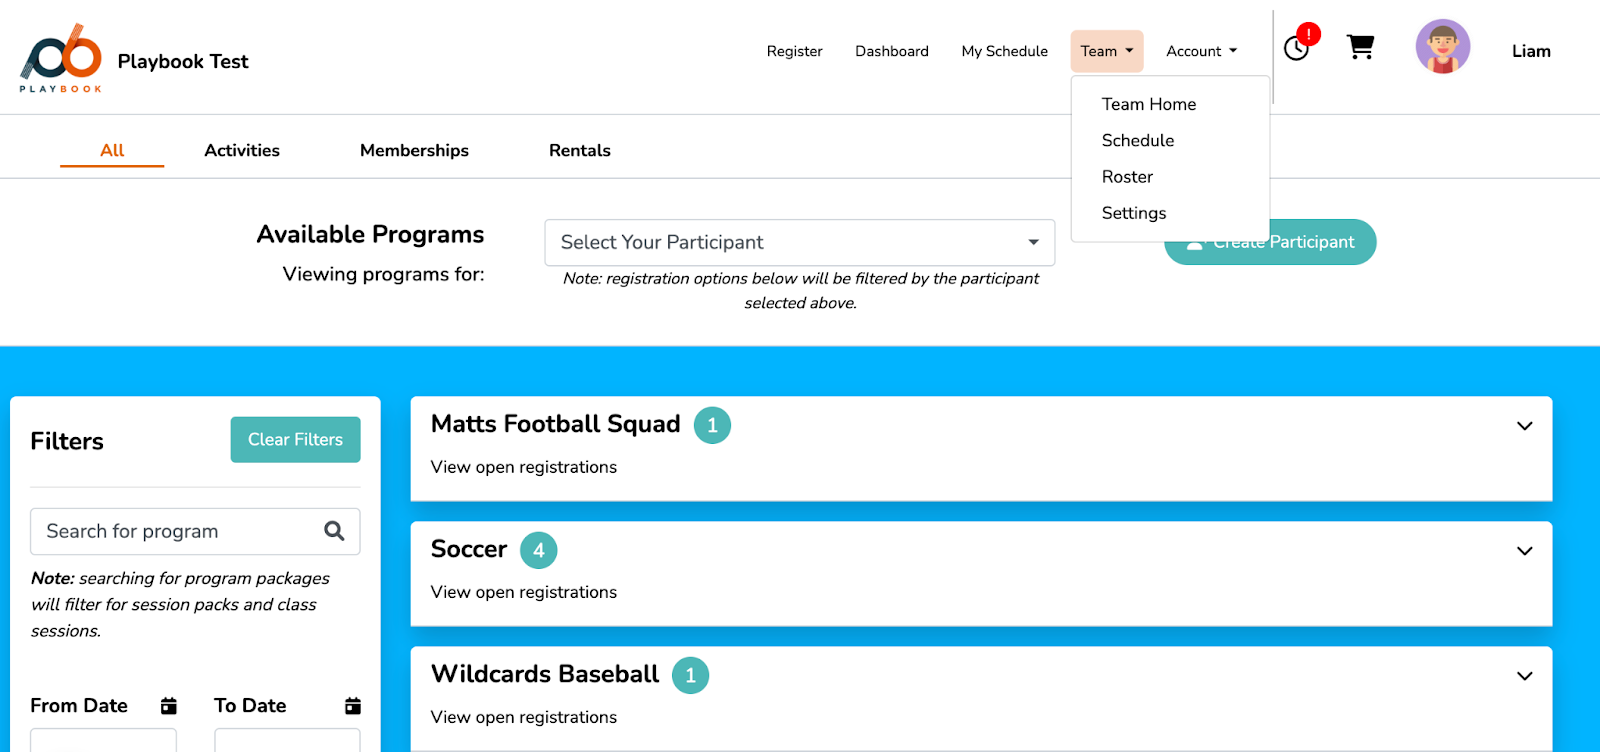Open Liam's avatar profile picture
1600x752 pixels.
1442,47
